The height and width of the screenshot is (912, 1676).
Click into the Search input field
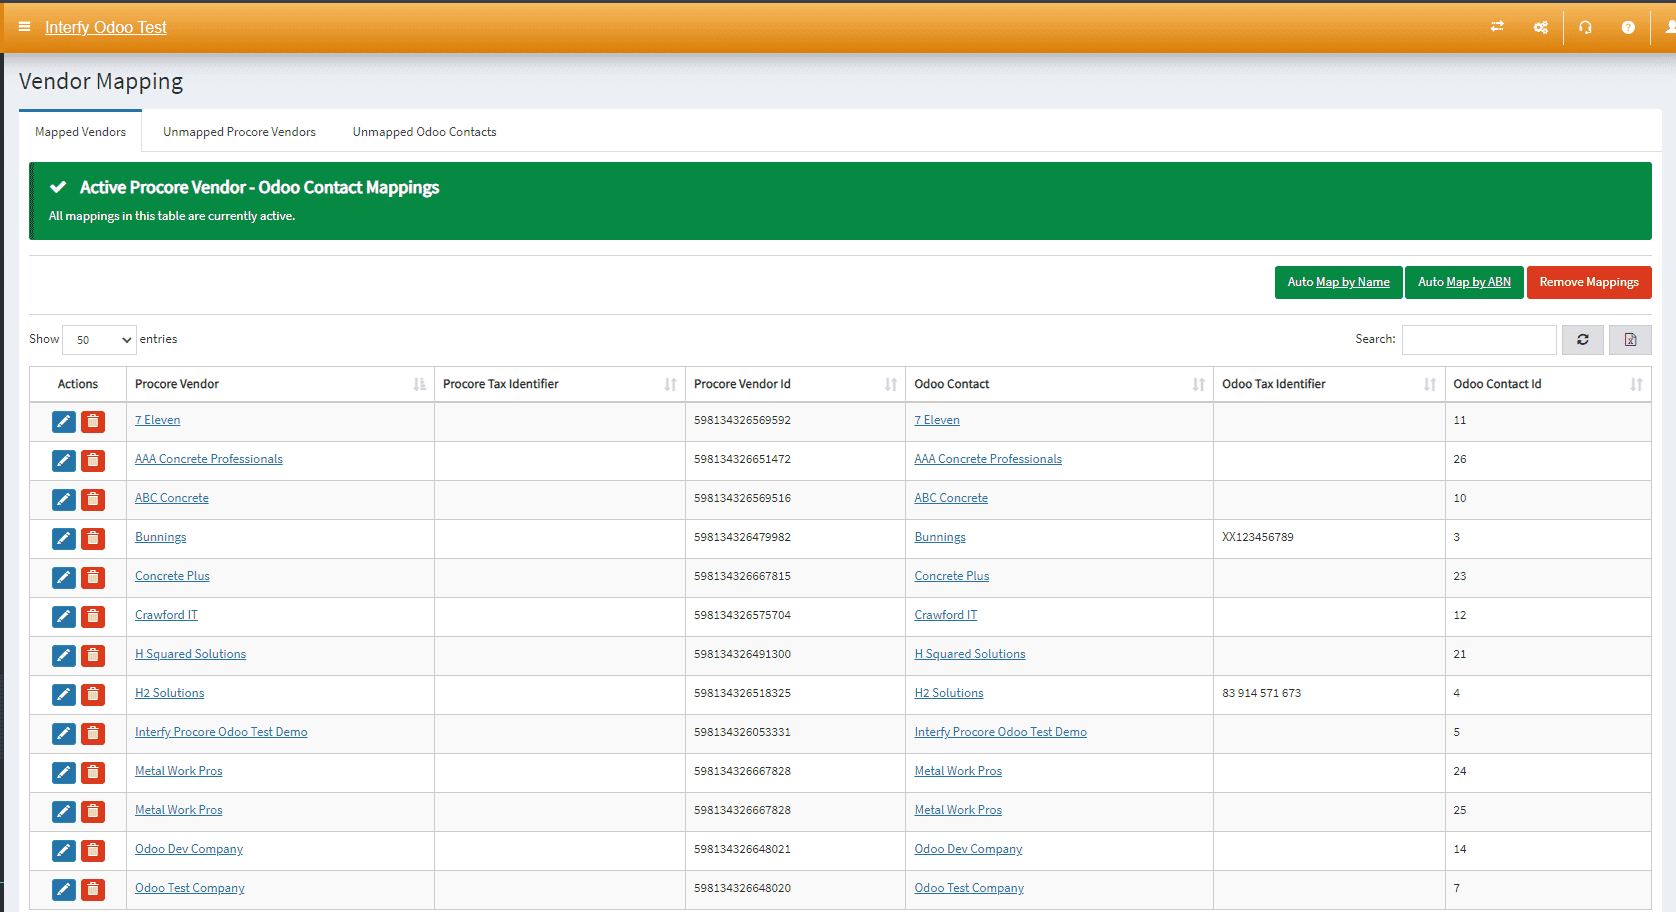[1478, 340]
